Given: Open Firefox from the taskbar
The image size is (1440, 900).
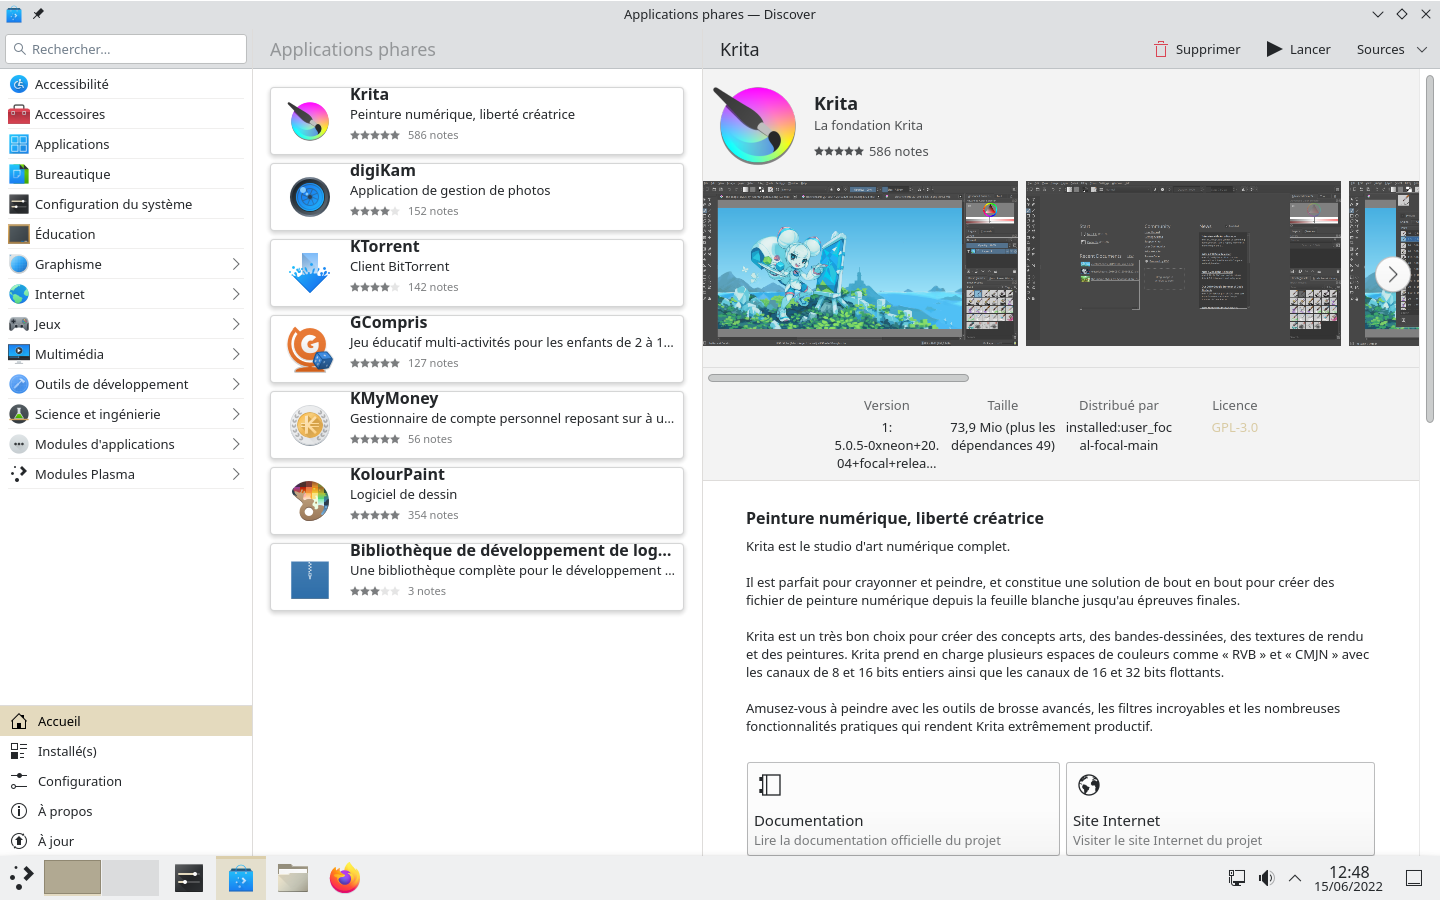Looking at the screenshot, I should 344,878.
